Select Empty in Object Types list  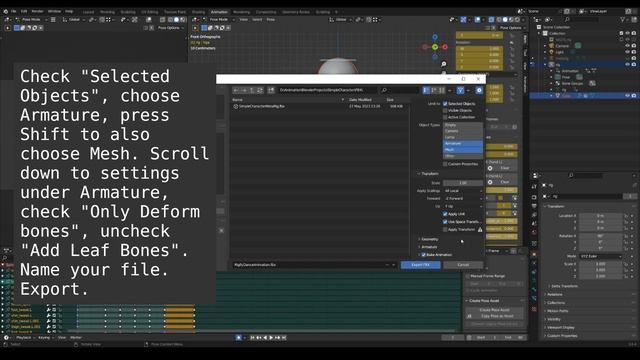pos(463,125)
